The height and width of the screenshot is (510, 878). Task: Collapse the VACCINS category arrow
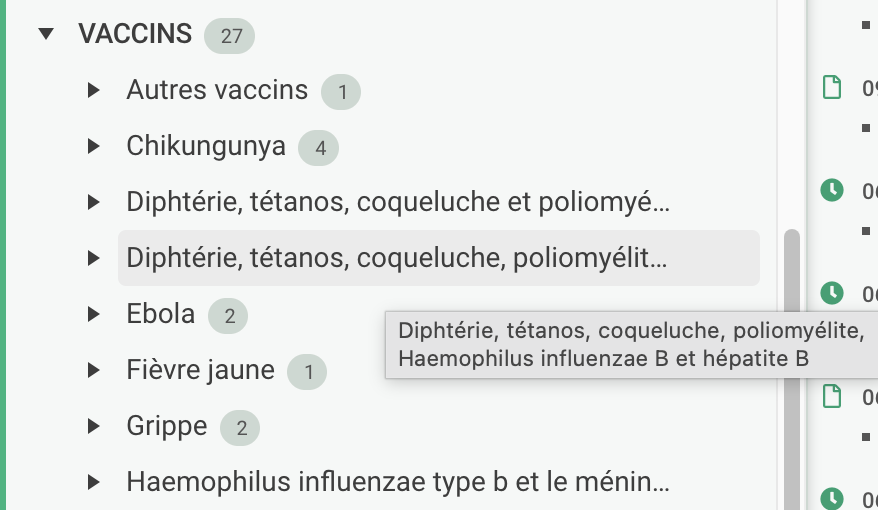[45, 34]
